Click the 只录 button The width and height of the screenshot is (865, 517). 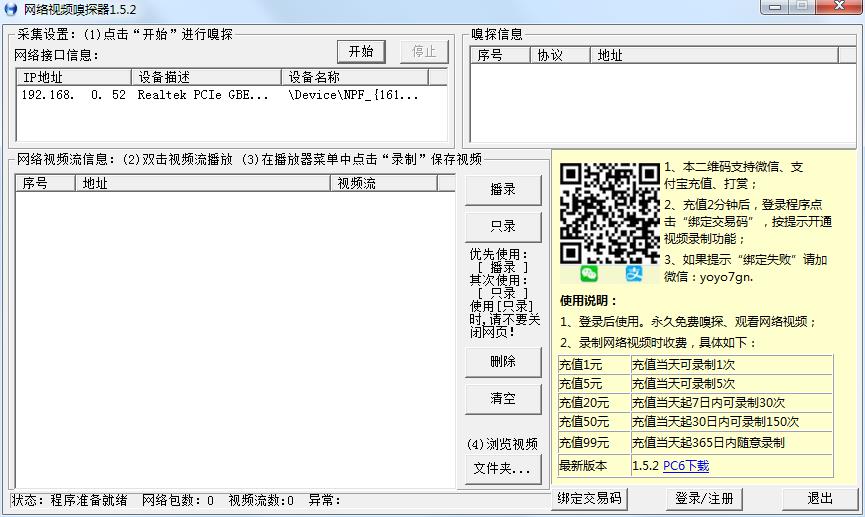click(503, 226)
